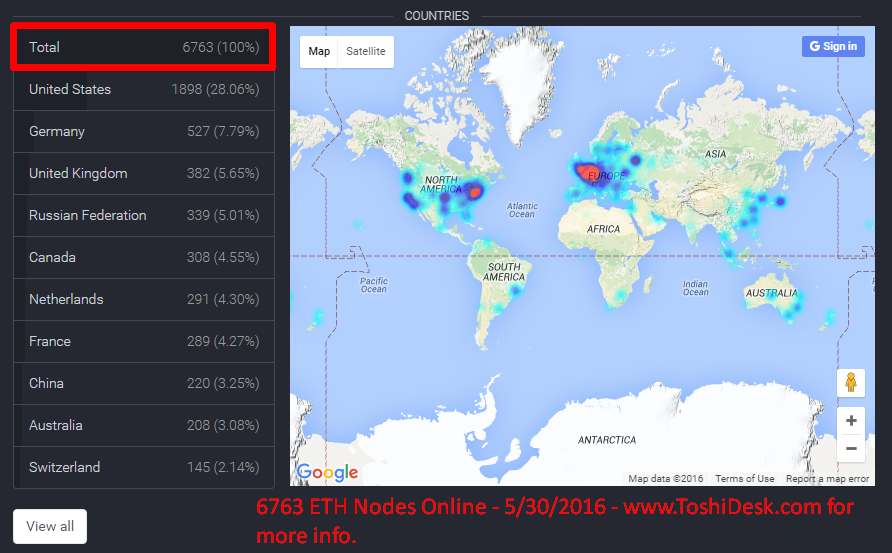Open Street View pegman on map
Screen dimensions: 892x553
(851, 382)
